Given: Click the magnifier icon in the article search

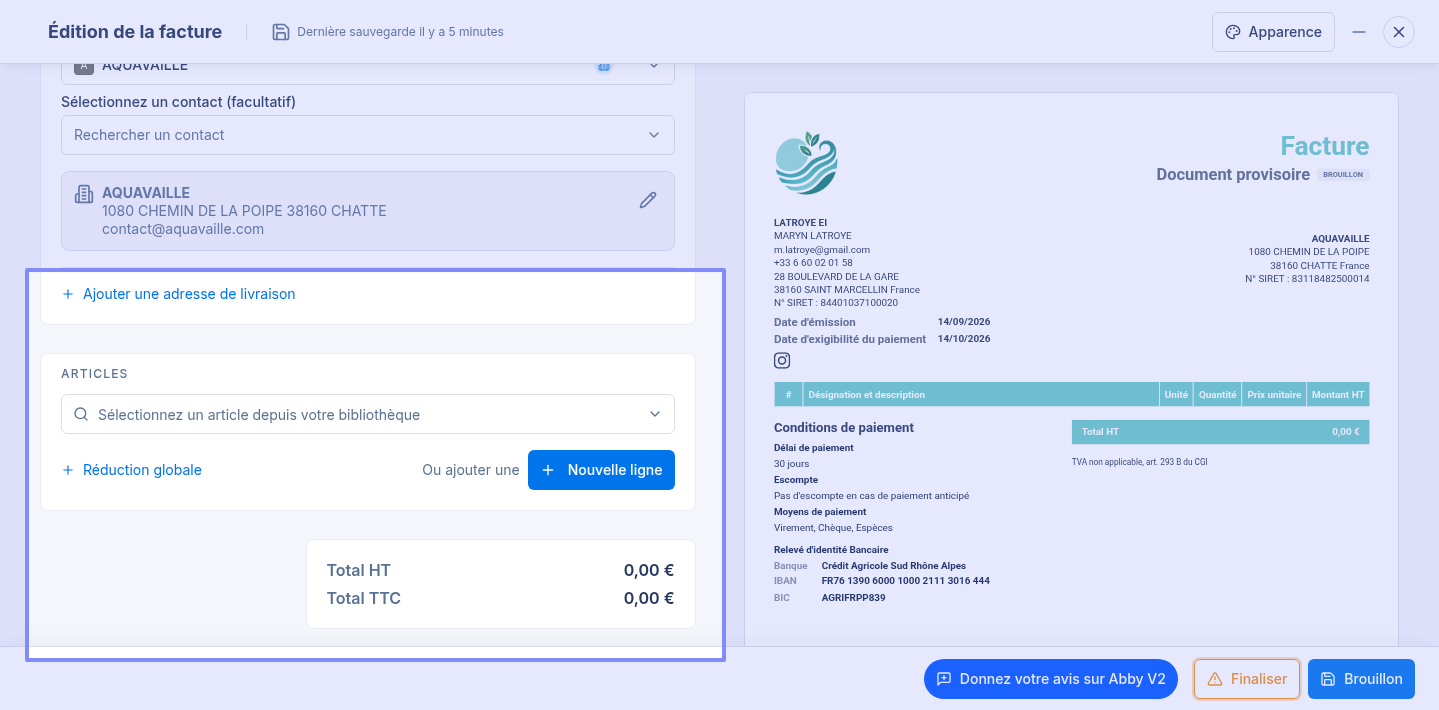Looking at the screenshot, I should pyautogui.click(x=80, y=414).
